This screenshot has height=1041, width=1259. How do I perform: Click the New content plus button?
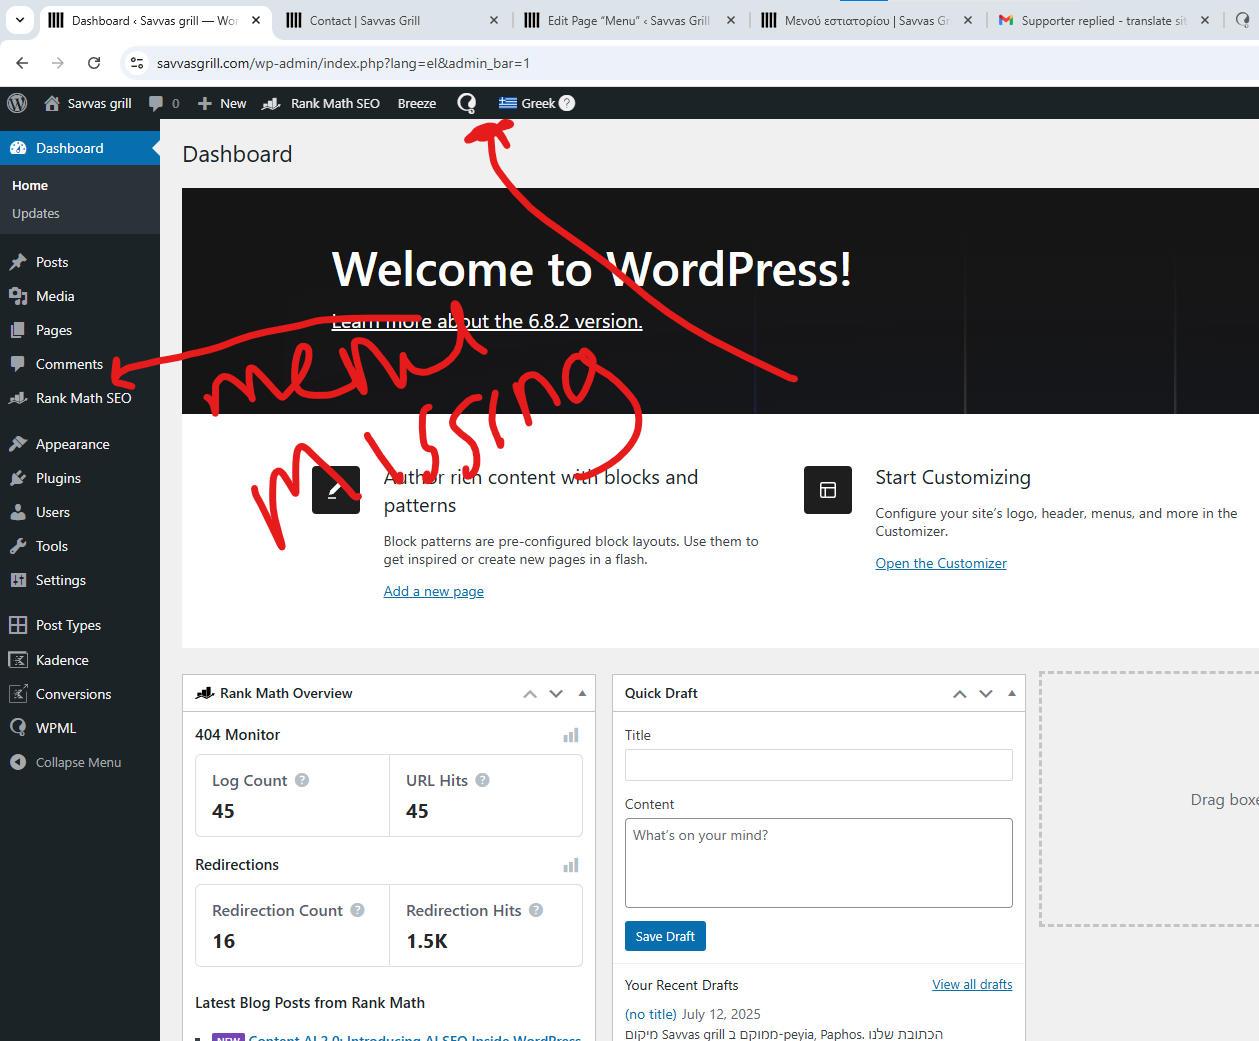(222, 103)
